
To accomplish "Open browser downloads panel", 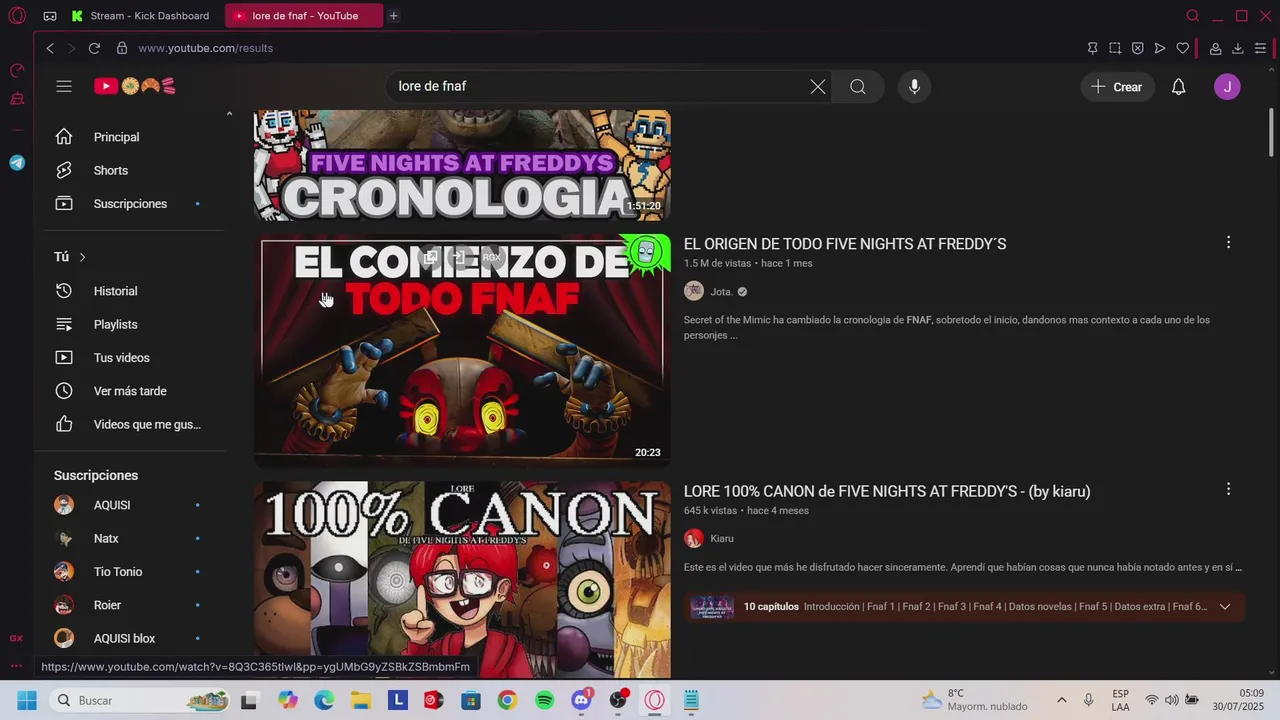I will pos(1237,48).
